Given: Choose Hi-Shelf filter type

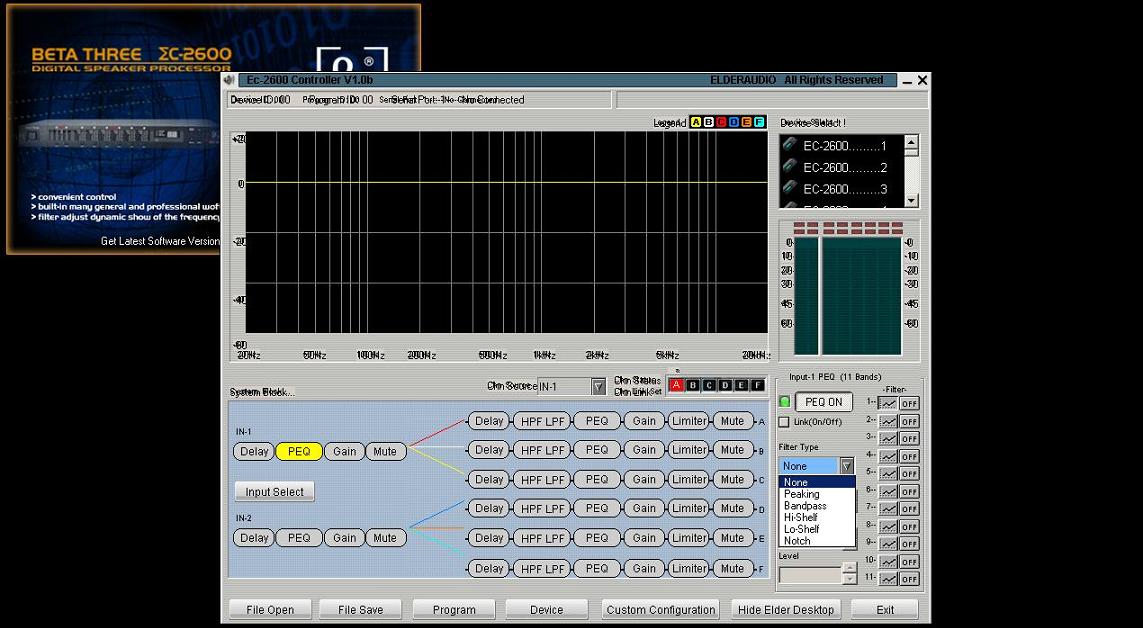Looking at the screenshot, I should 816,517.
